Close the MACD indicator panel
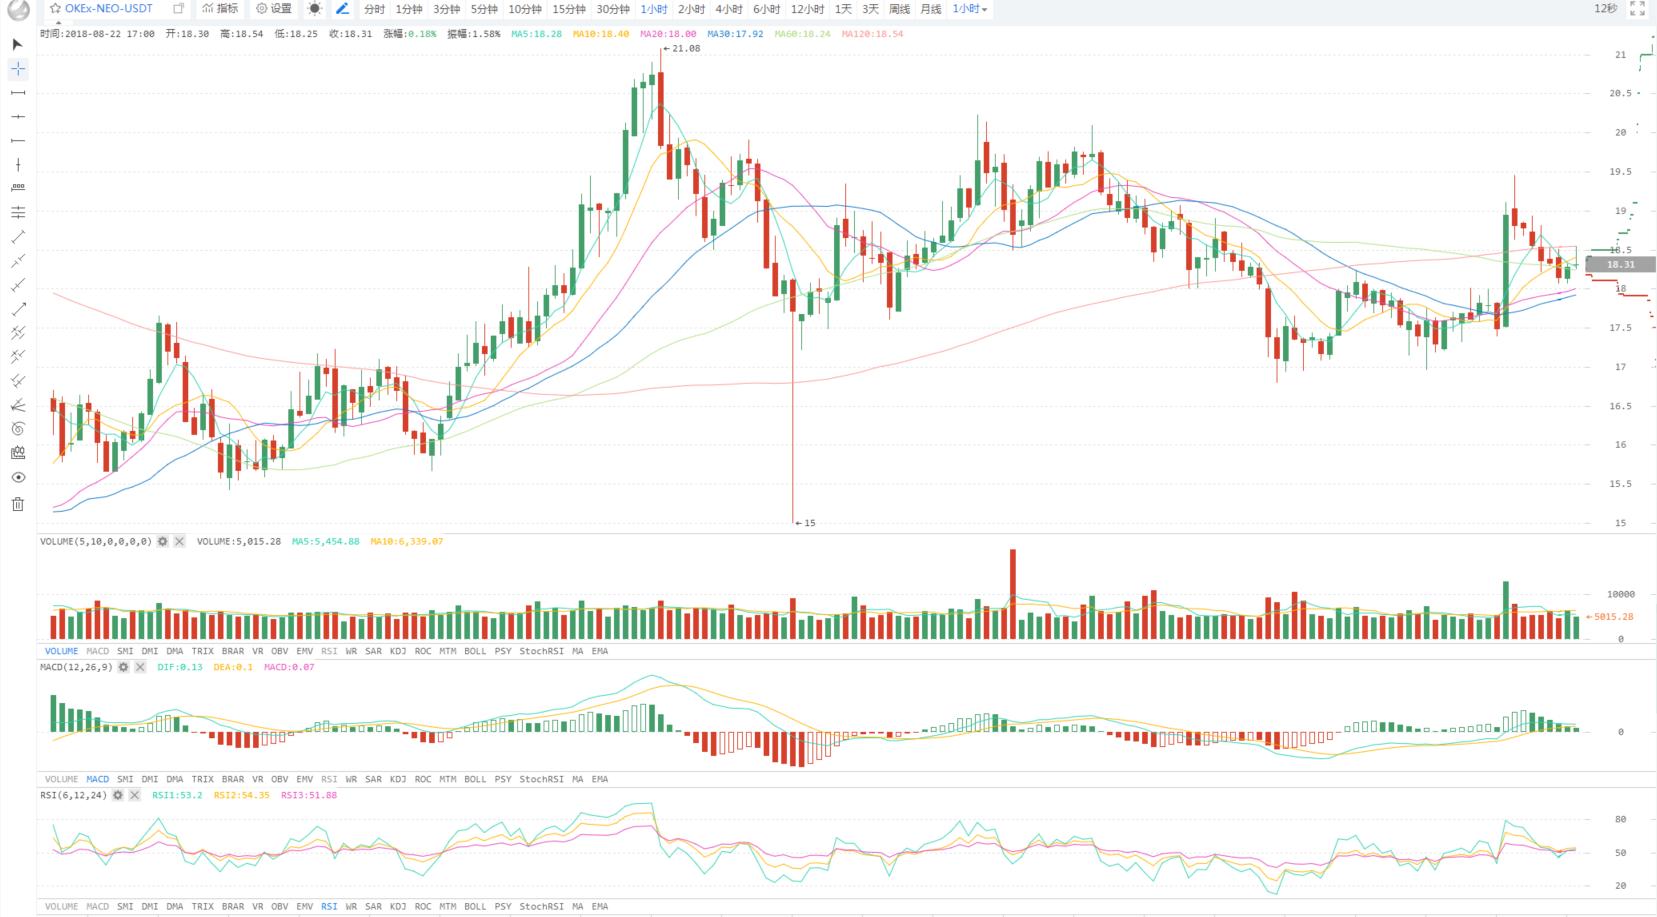 click(140, 667)
